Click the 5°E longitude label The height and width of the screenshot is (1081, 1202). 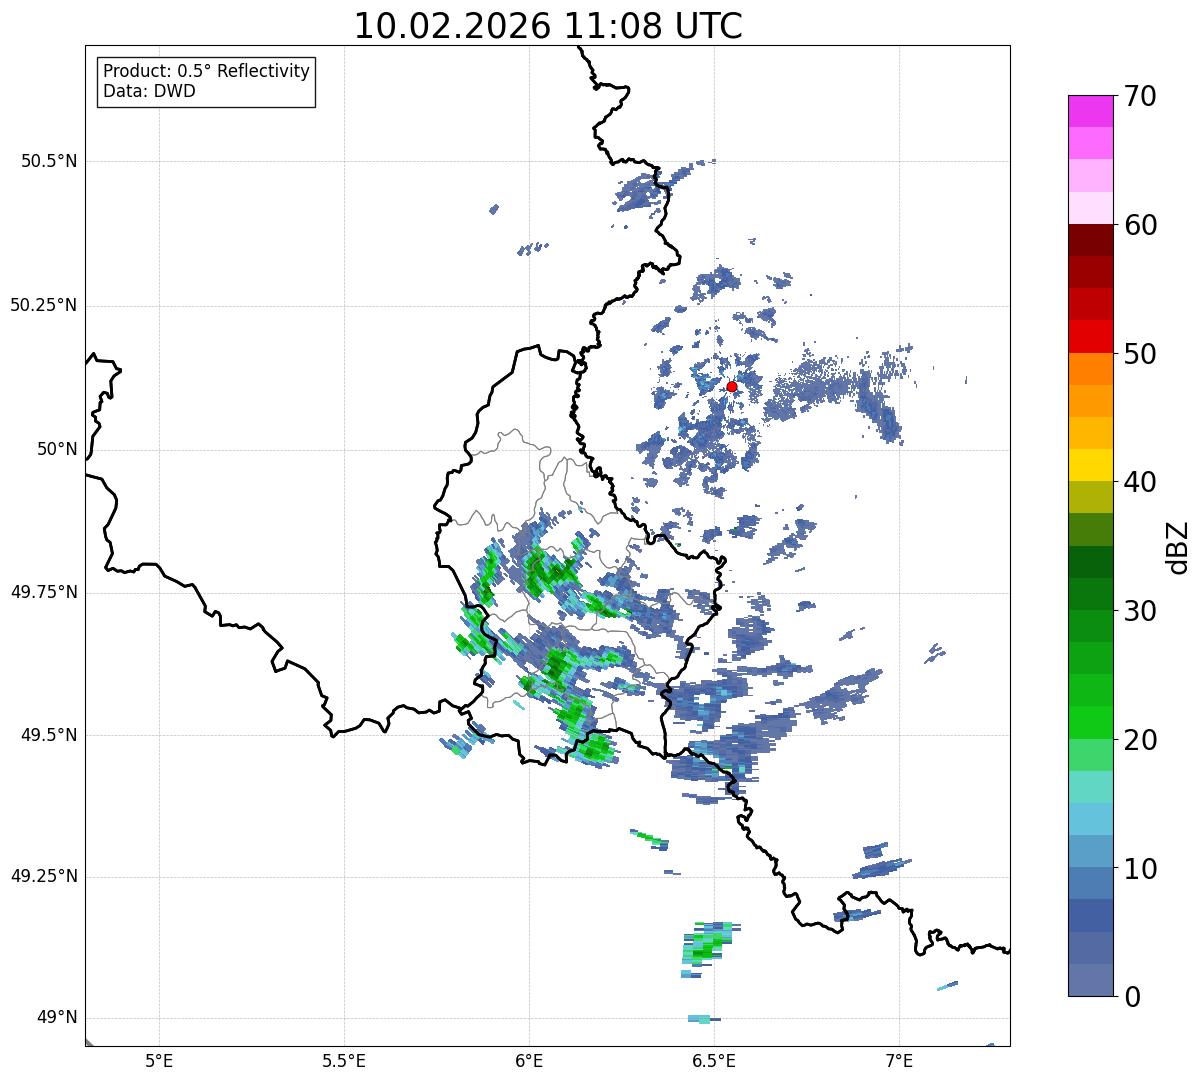click(159, 1061)
